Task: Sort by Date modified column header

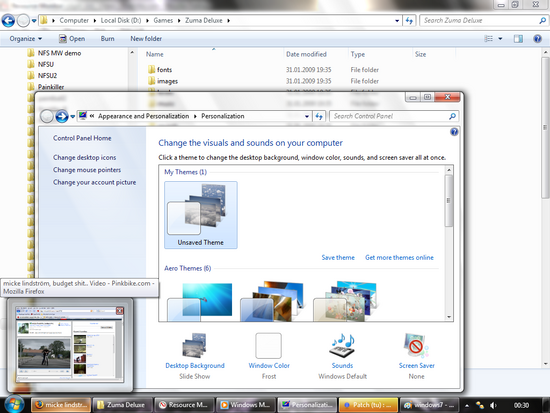Action: 316,54
